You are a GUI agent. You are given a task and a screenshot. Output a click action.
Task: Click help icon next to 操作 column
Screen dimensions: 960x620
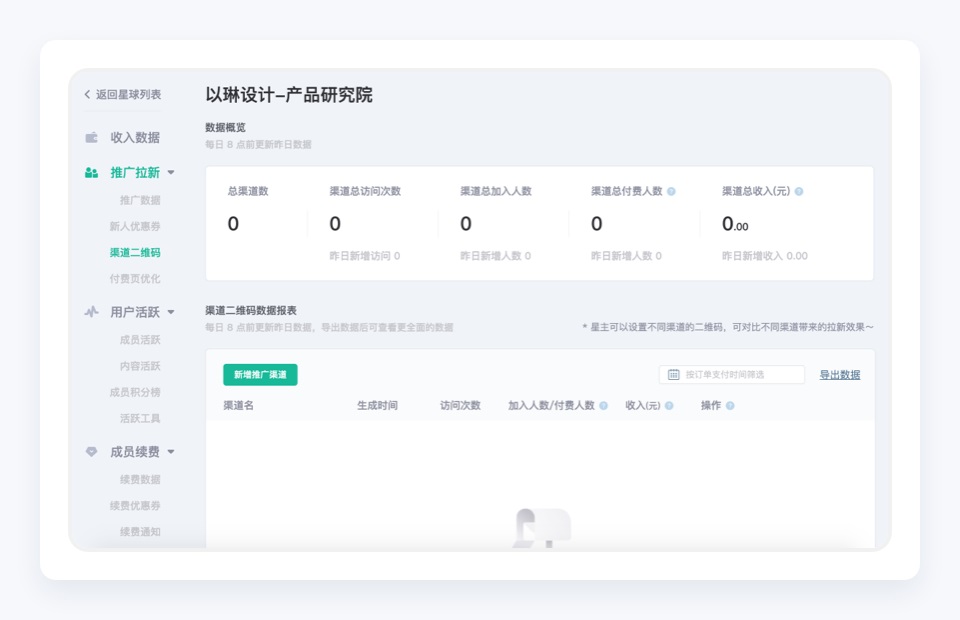pyautogui.click(x=730, y=406)
